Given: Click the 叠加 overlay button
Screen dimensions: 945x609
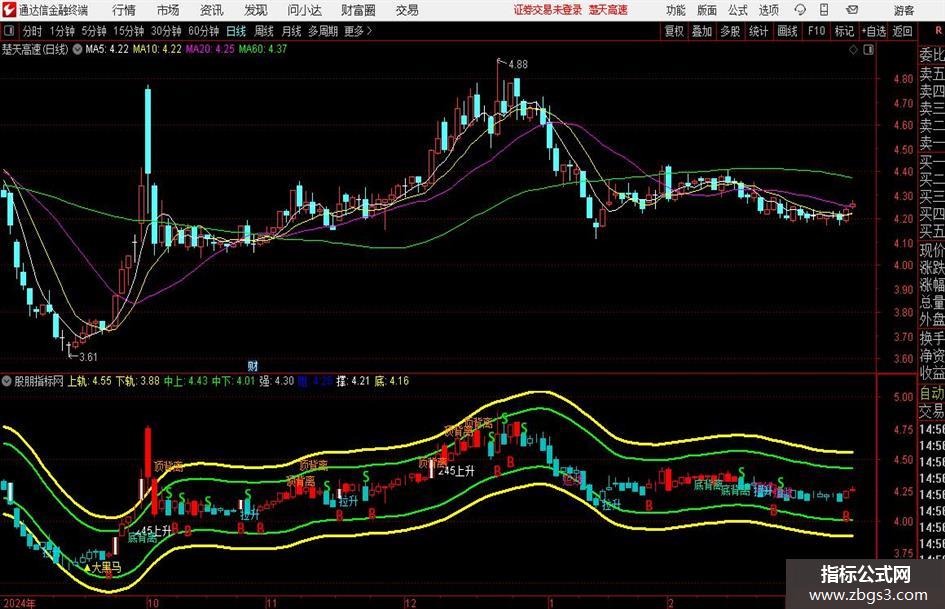Looking at the screenshot, I should (x=702, y=31).
